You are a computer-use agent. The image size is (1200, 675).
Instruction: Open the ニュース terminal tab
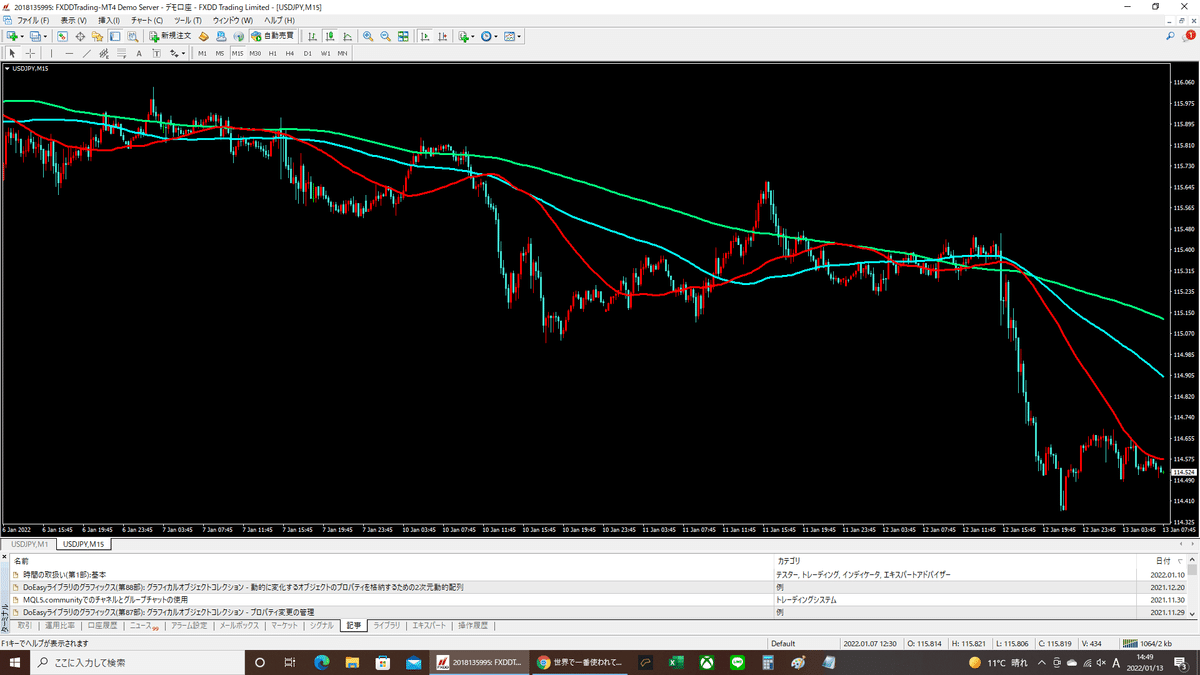[144, 625]
